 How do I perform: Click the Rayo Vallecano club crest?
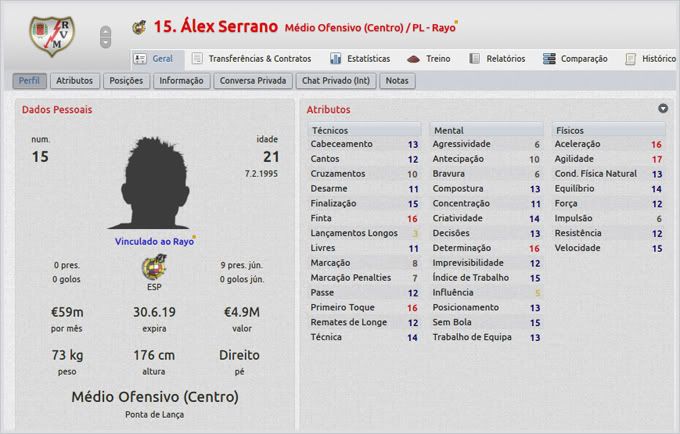click(x=47, y=36)
